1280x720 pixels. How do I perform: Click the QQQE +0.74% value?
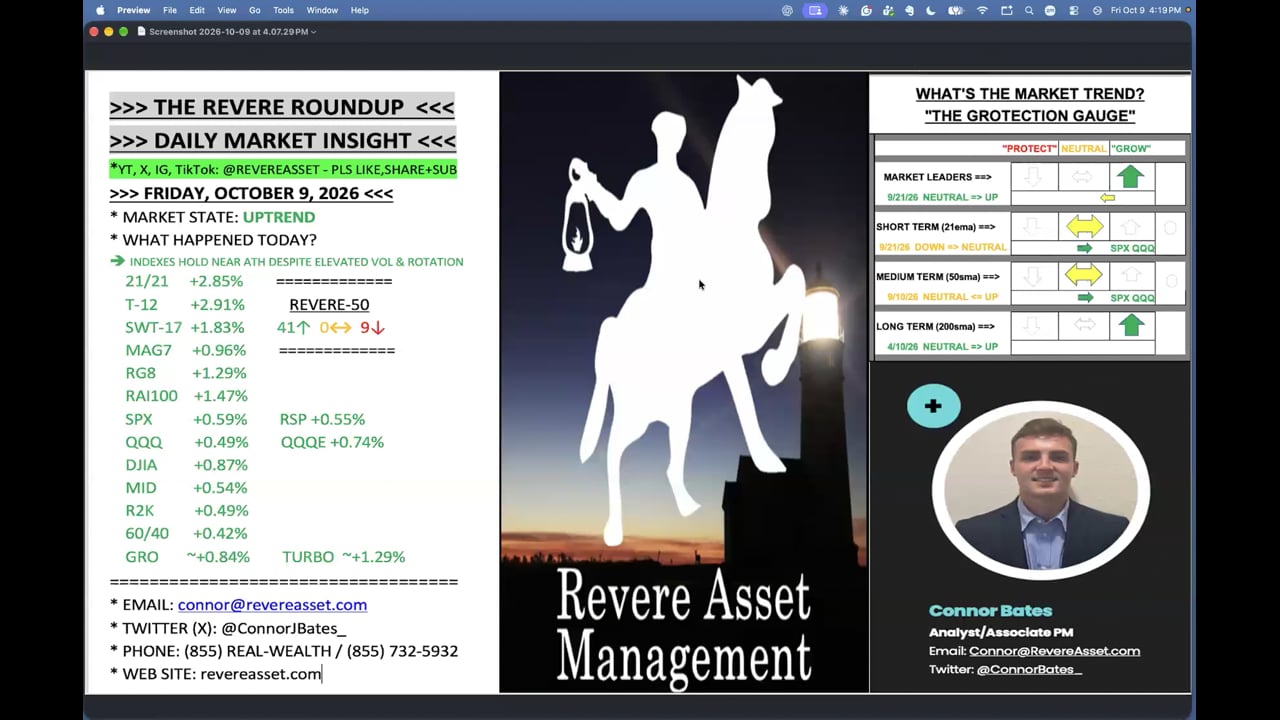pyautogui.click(x=332, y=442)
